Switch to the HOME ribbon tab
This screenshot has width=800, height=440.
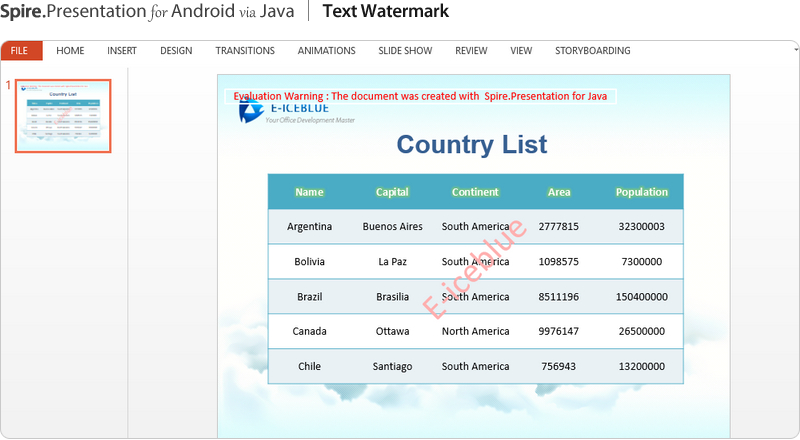tap(70, 51)
